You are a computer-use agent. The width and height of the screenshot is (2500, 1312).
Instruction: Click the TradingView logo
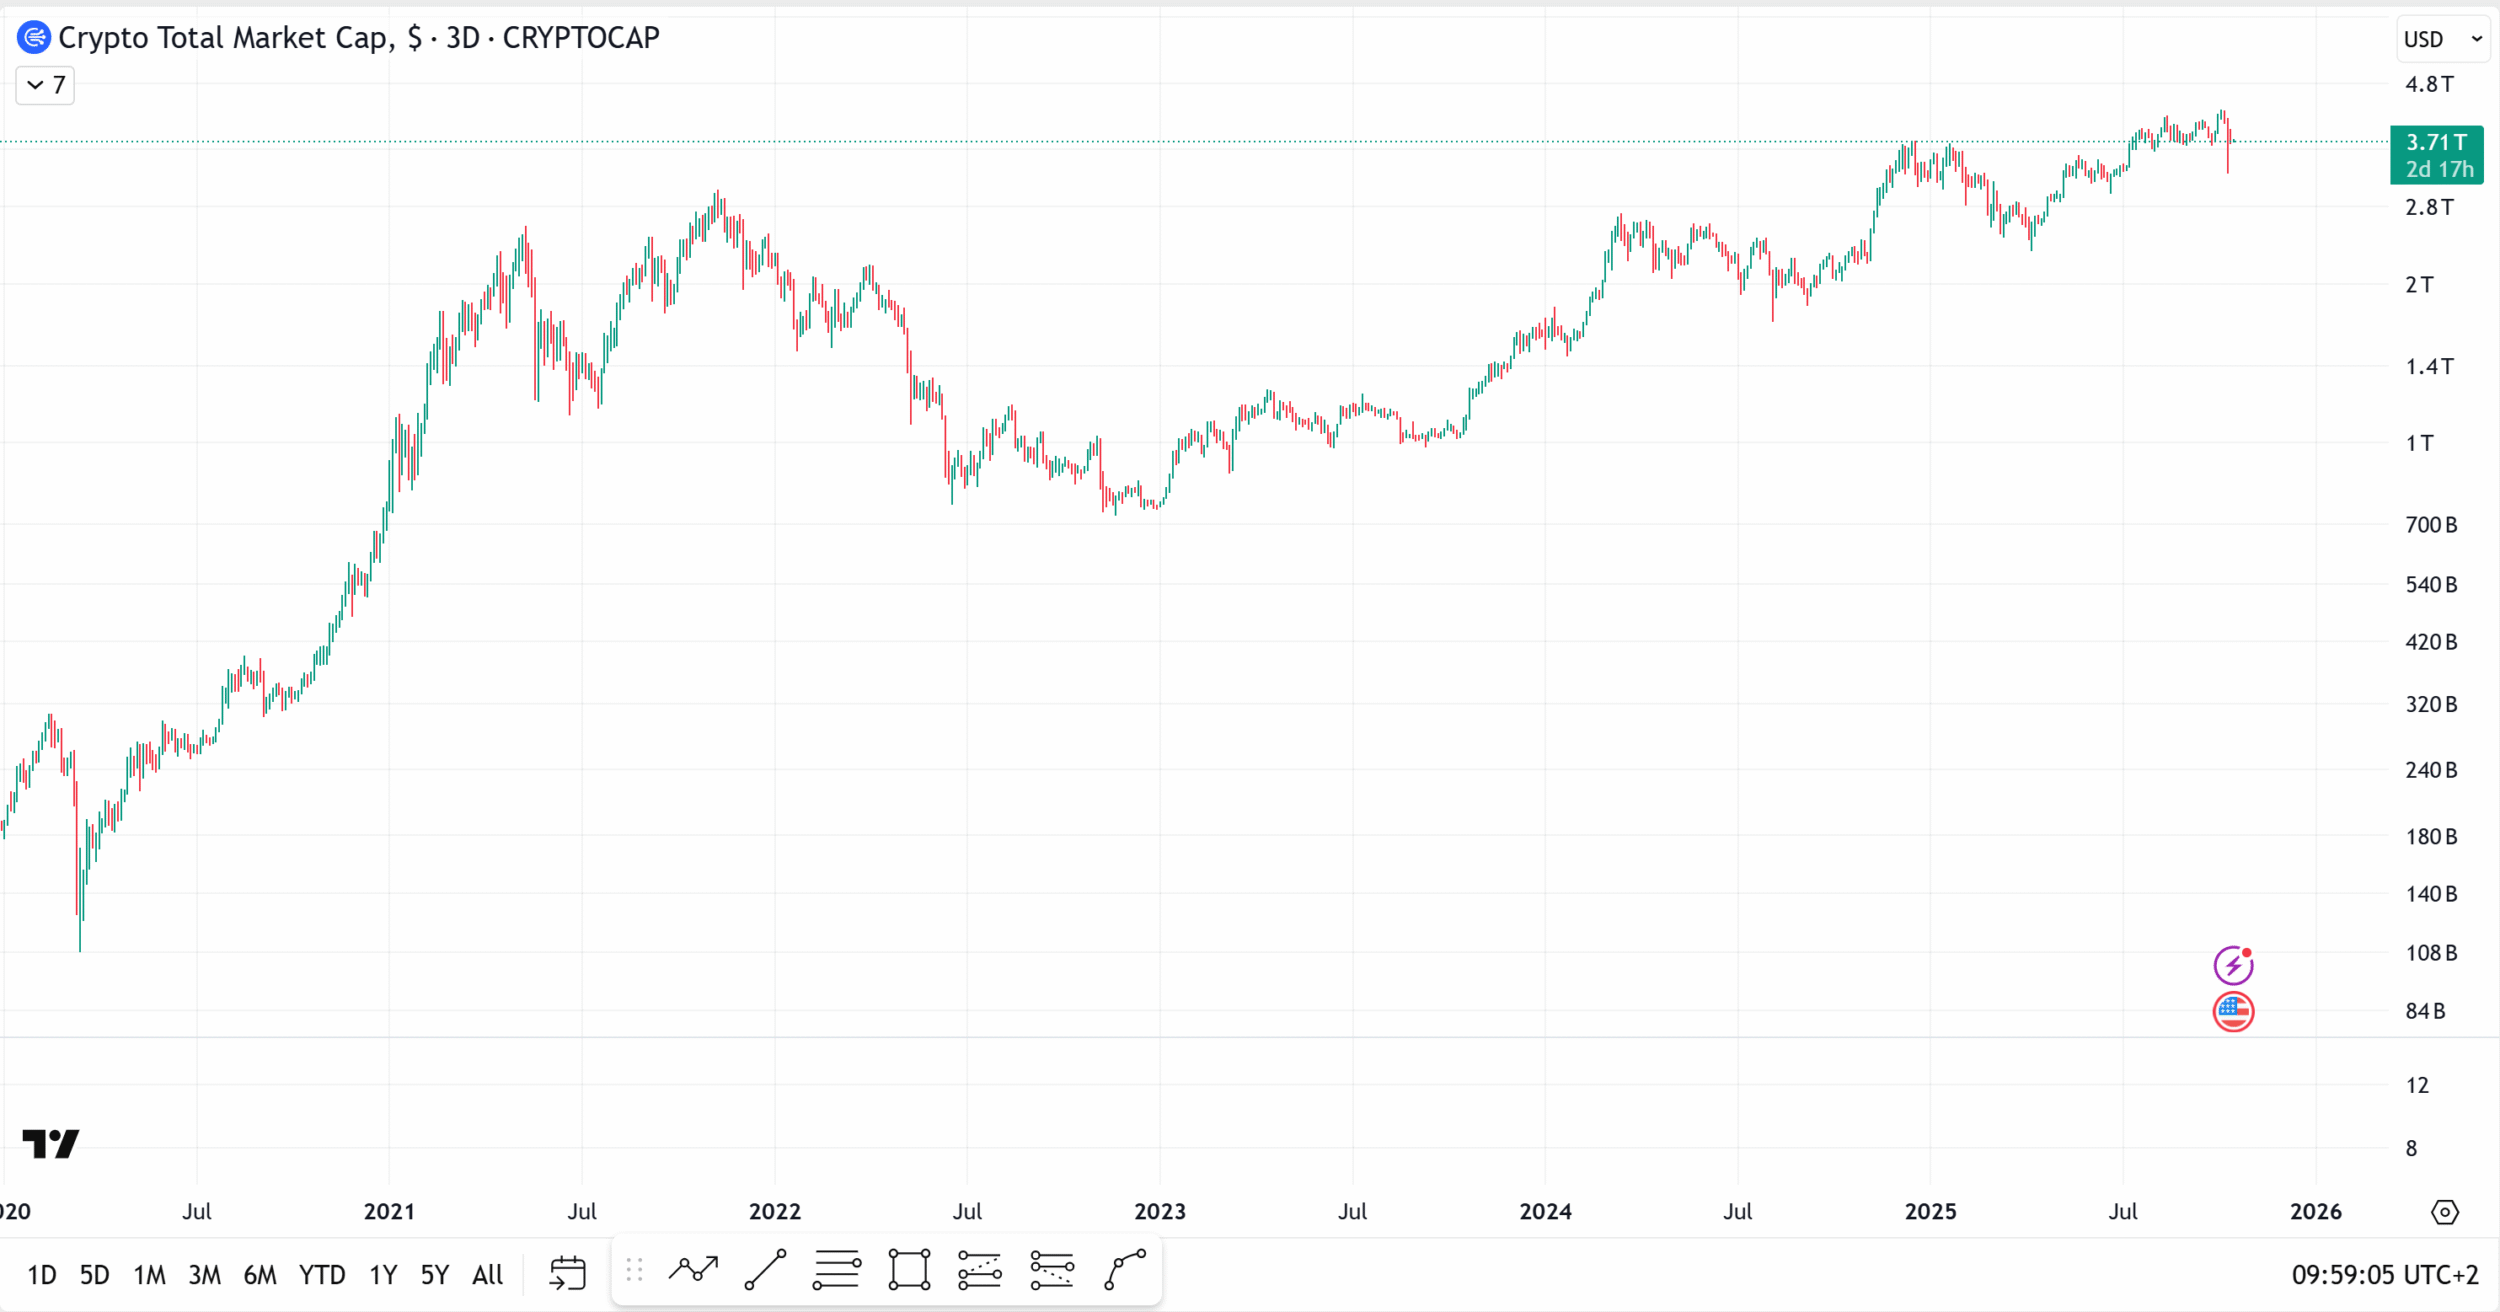(x=50, y=1143)
